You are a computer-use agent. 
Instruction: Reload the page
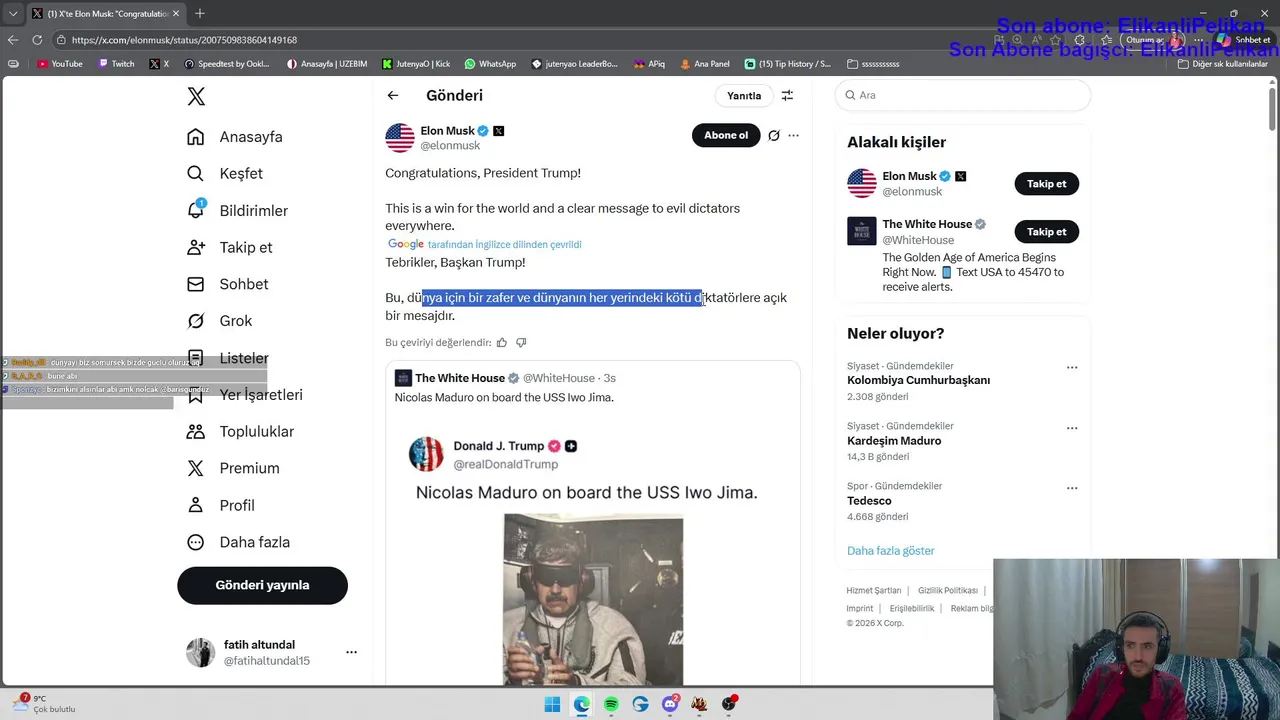coord(37,40)
